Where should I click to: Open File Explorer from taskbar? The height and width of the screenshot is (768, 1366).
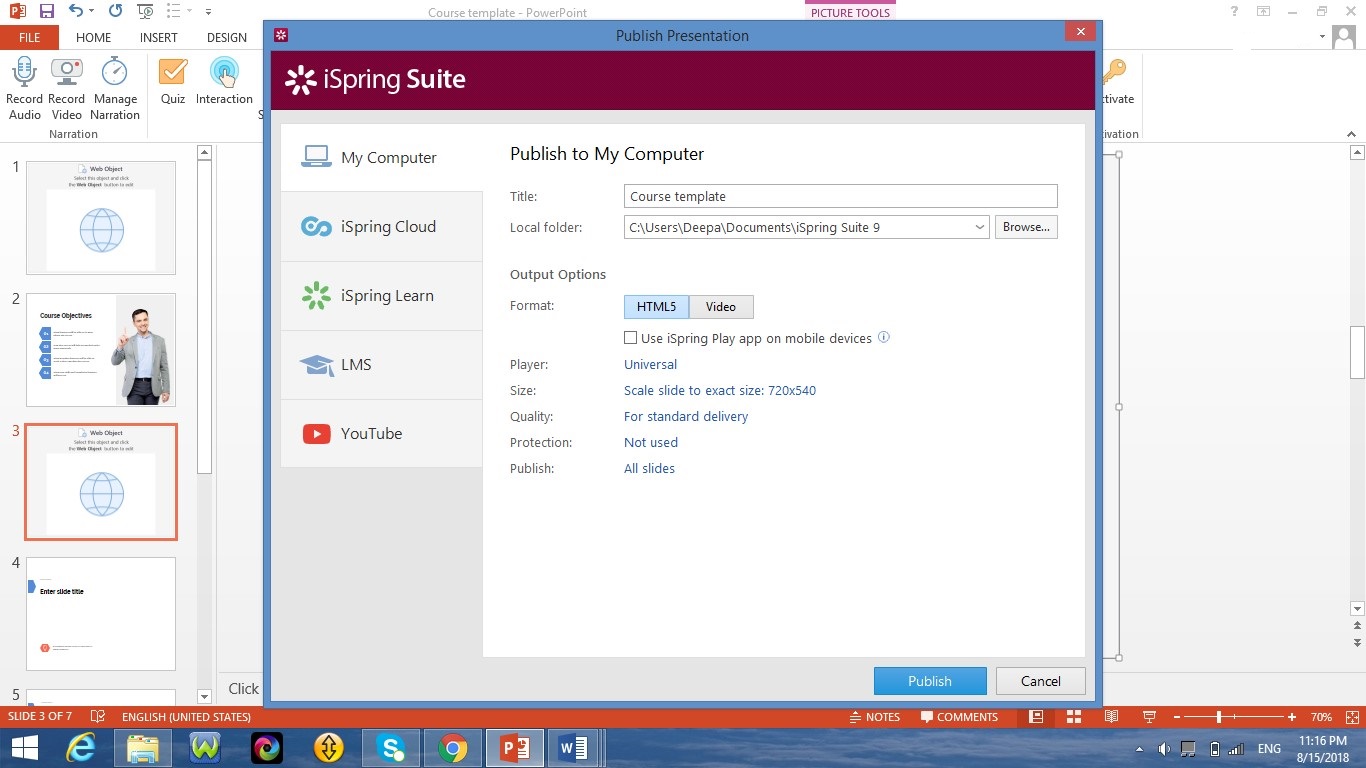click(x=143, y=748)
